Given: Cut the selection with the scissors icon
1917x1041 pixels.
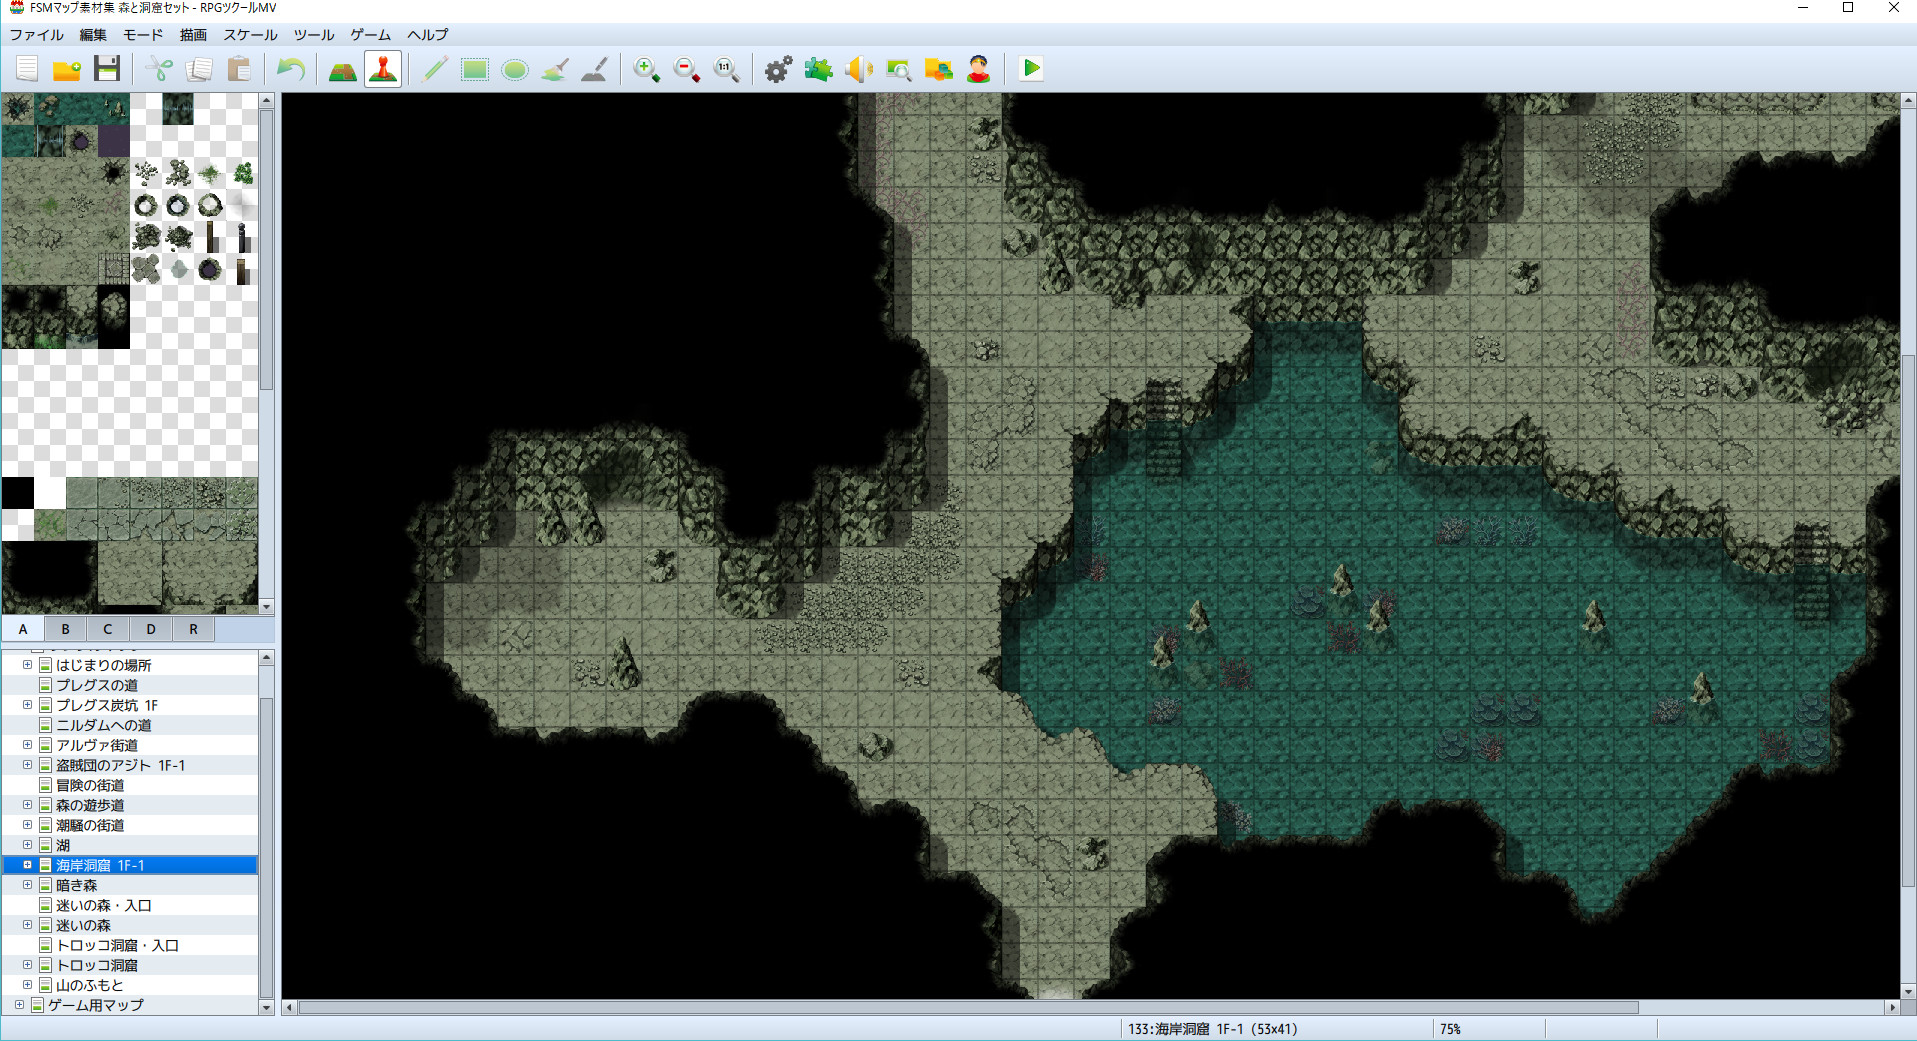Looking at the screenshot, I should (x=159, y=69).
